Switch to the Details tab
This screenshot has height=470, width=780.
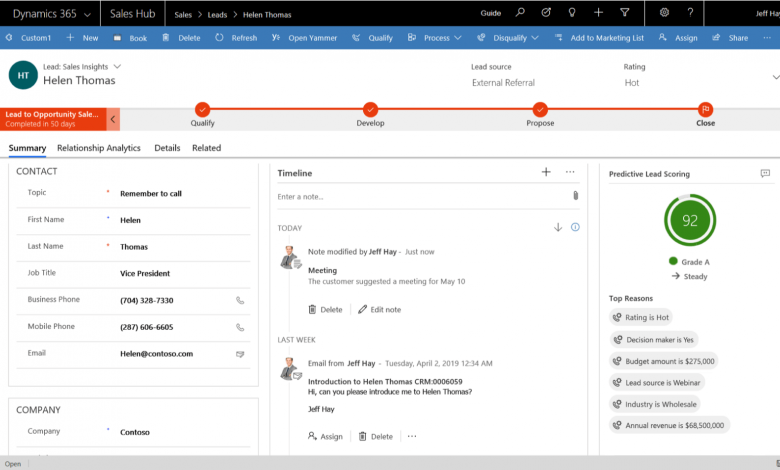pyautogui.click(x=167, y=148)
